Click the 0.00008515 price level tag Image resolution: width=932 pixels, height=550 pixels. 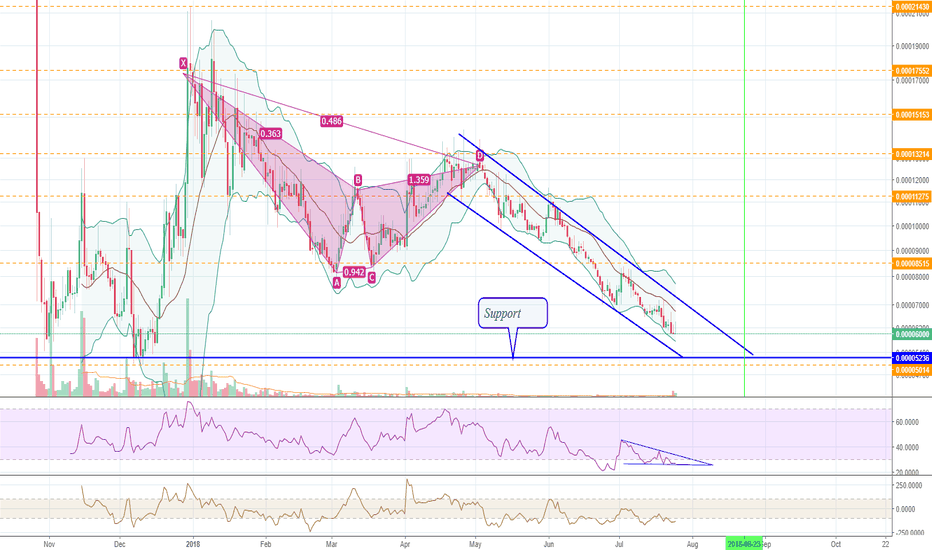coord(912,263)
